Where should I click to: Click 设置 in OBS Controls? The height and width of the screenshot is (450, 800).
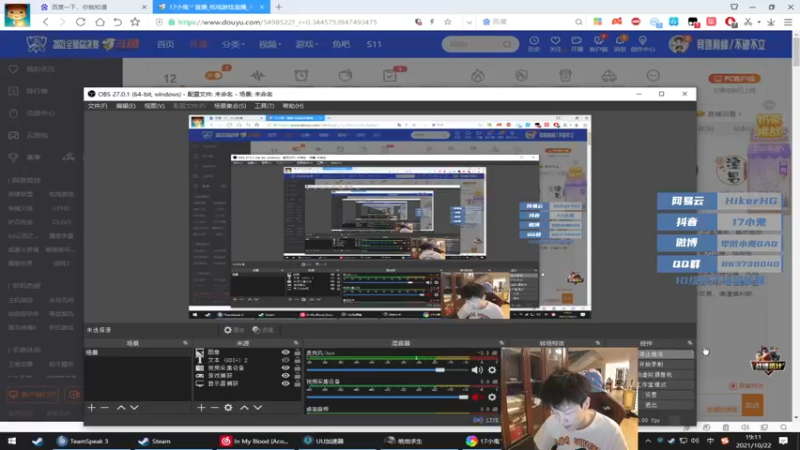point(666,395)
